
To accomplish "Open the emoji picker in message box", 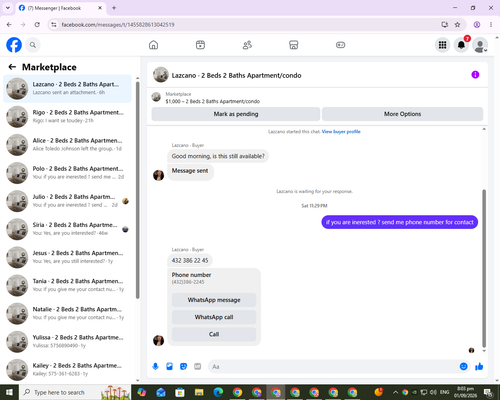I will click(463, 367).
